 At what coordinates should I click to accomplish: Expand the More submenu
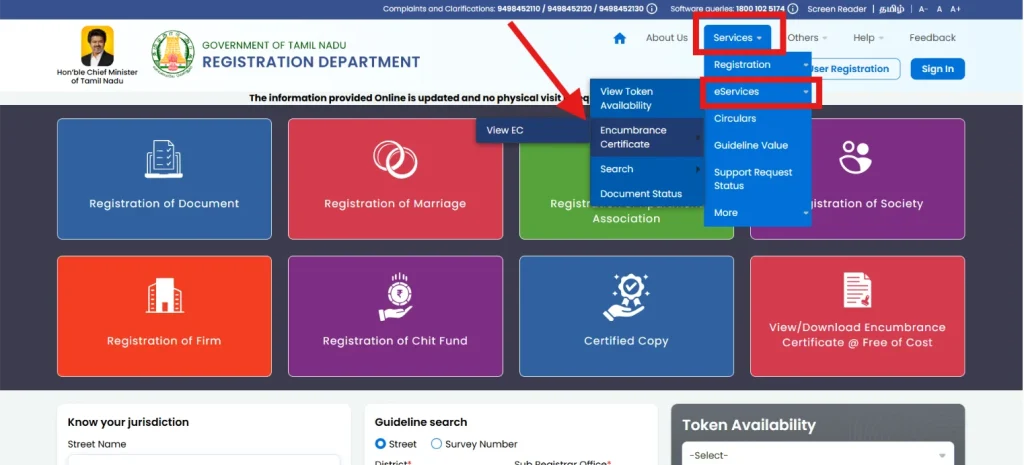tap(758, 213)
